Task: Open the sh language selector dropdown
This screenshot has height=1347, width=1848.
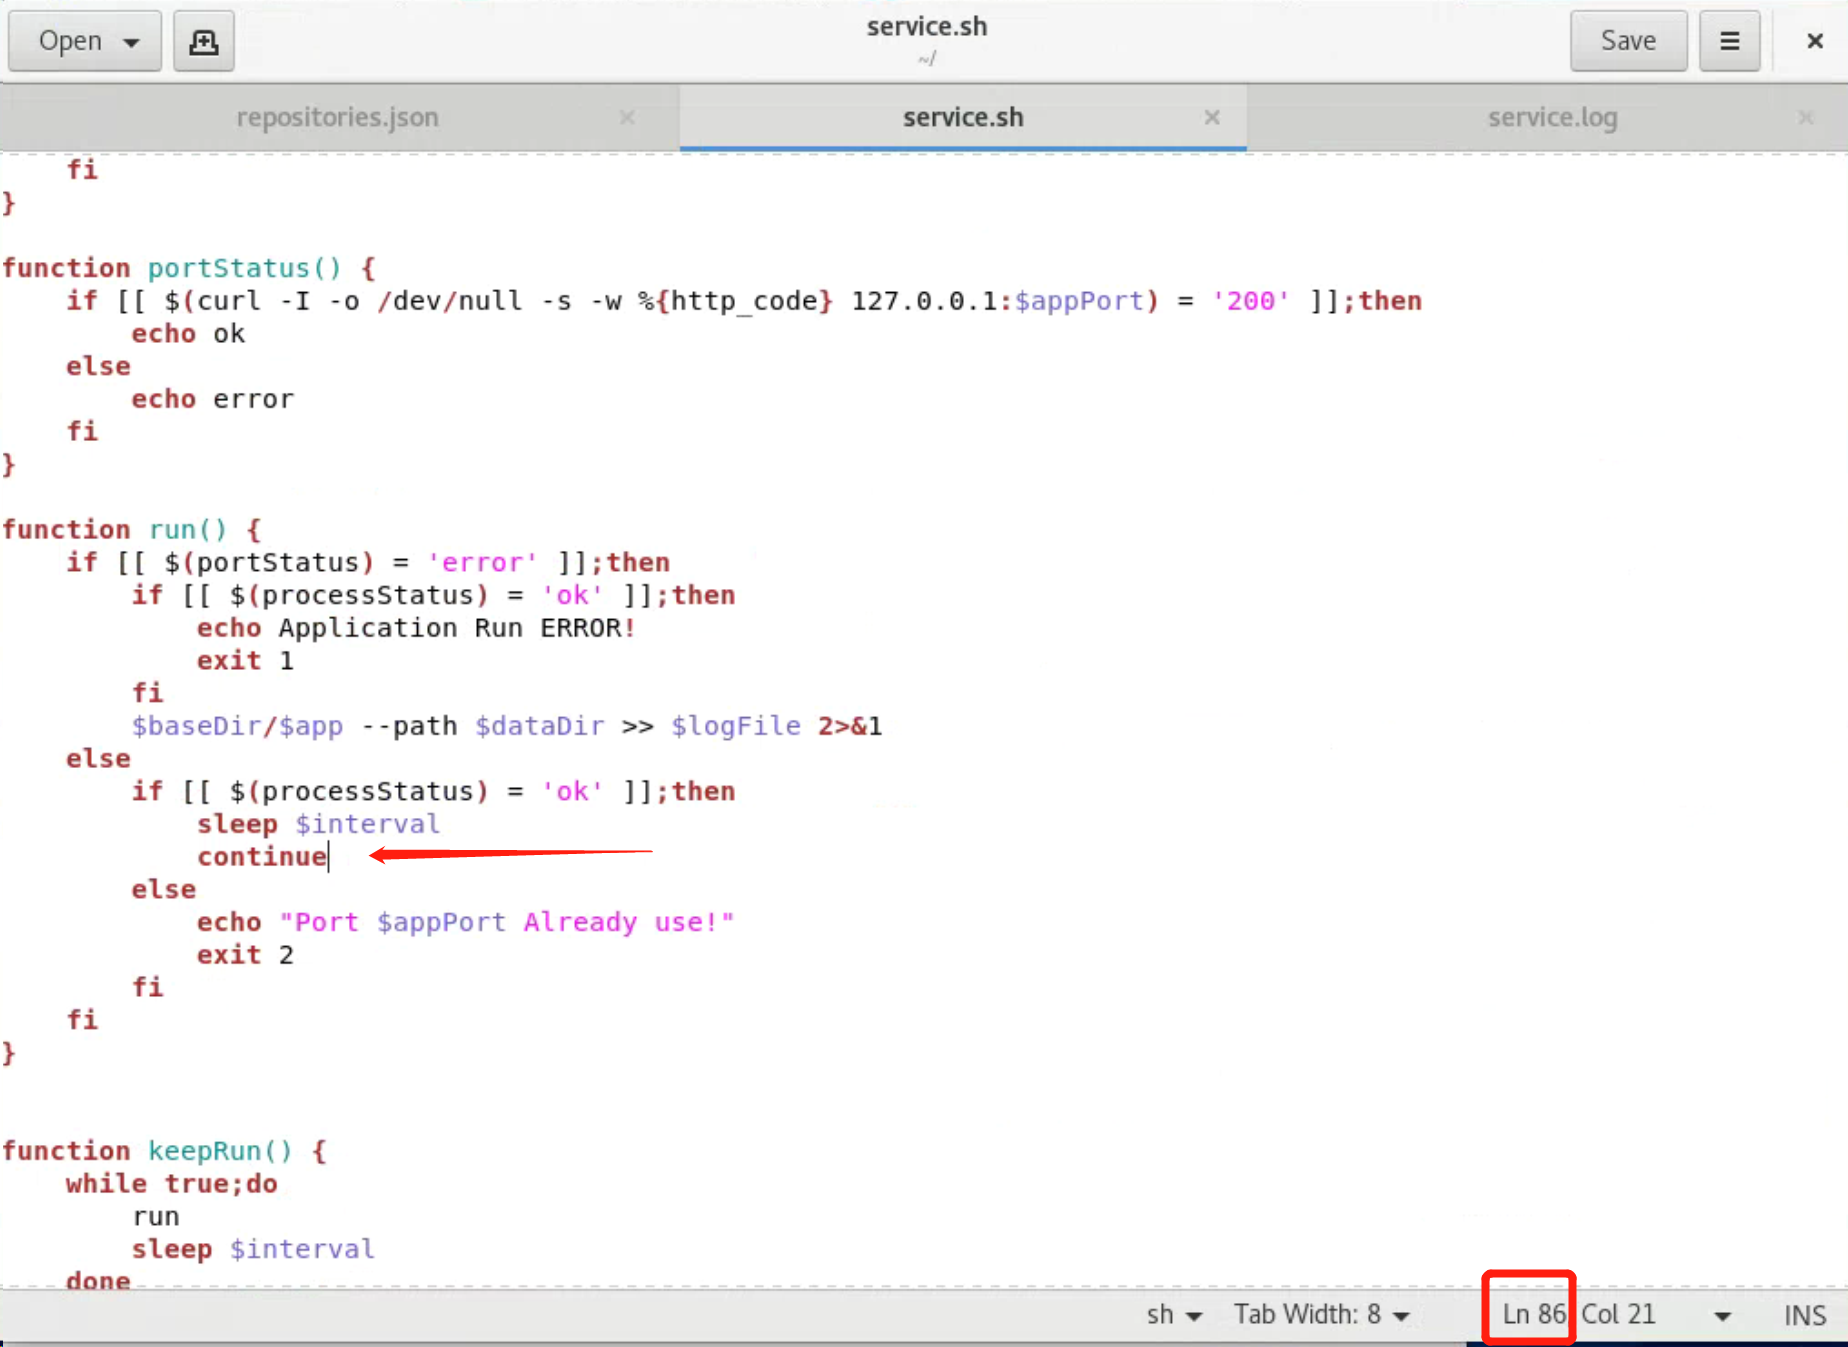Action: click(1174, 1314)
